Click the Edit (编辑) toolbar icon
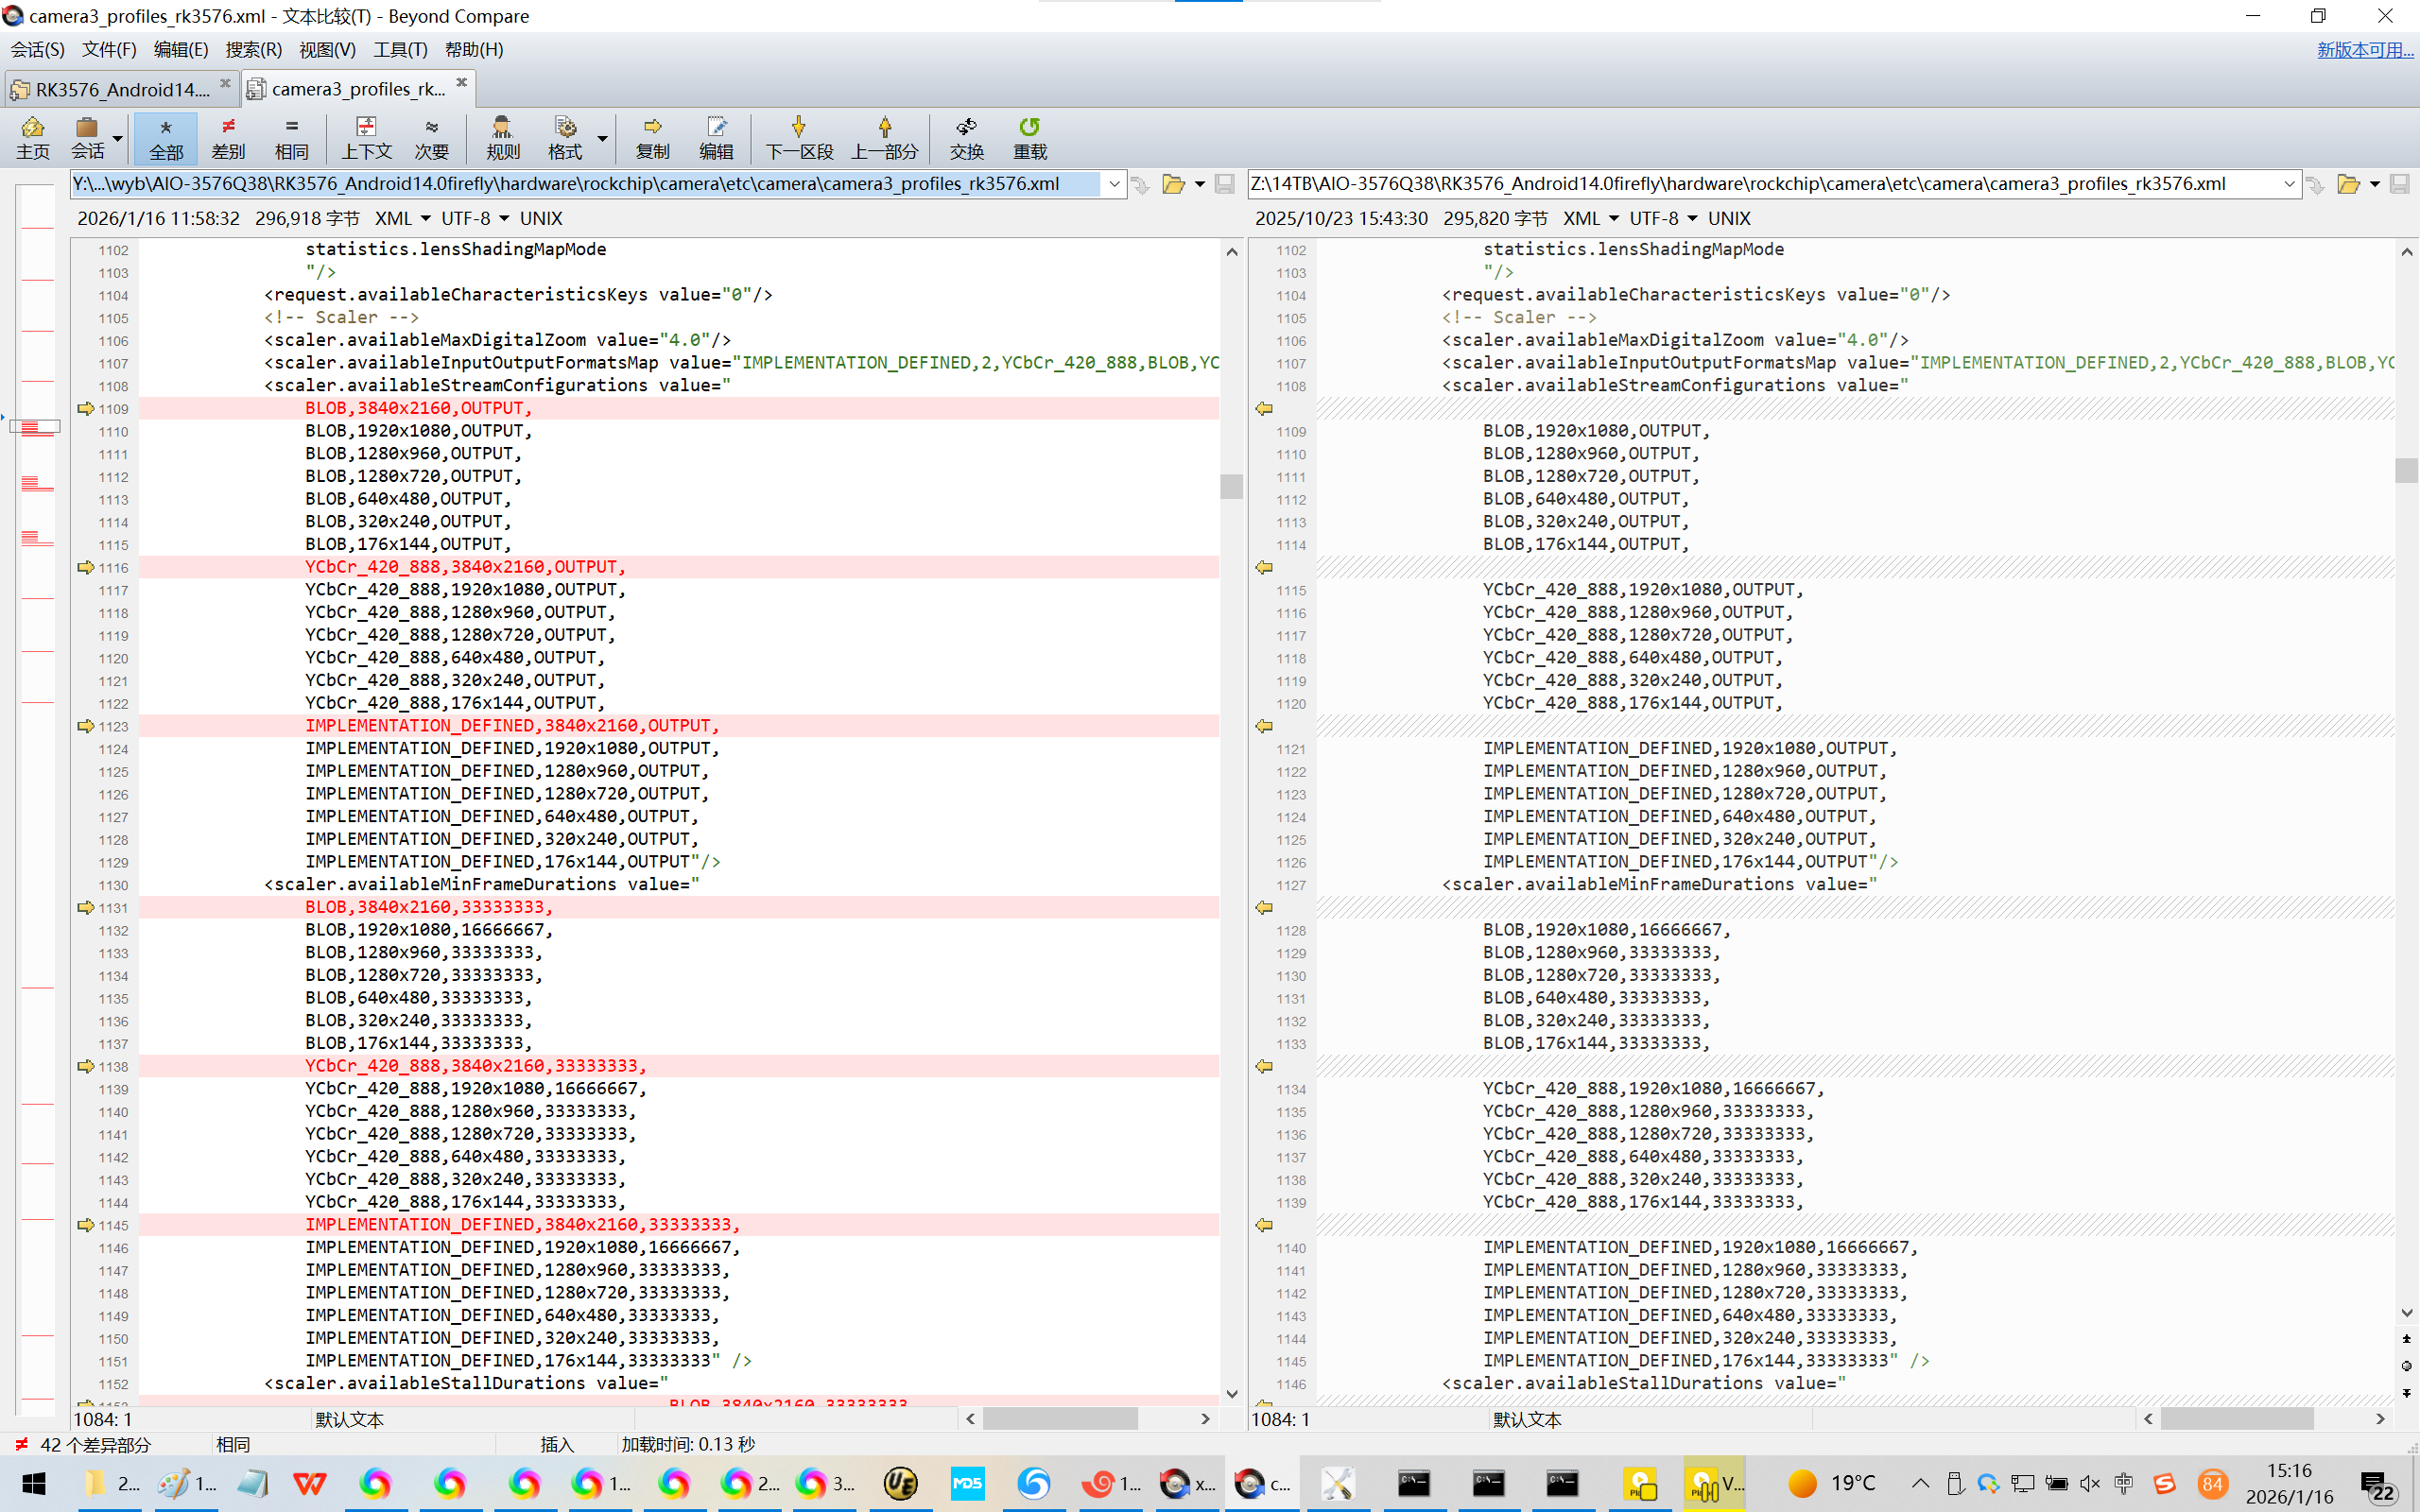 pos(715,137)
